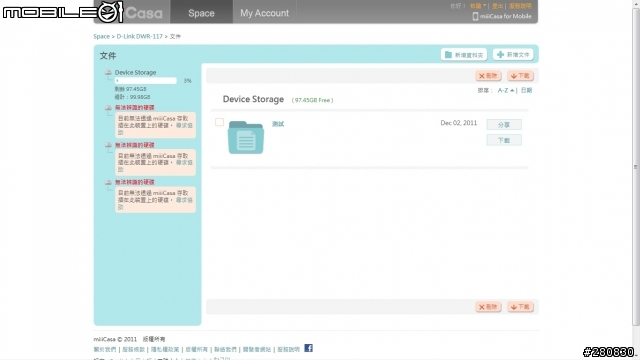
Task: Click the drive icon beside Device Storage
Action: pyautogui.click(x=108, y=72)
